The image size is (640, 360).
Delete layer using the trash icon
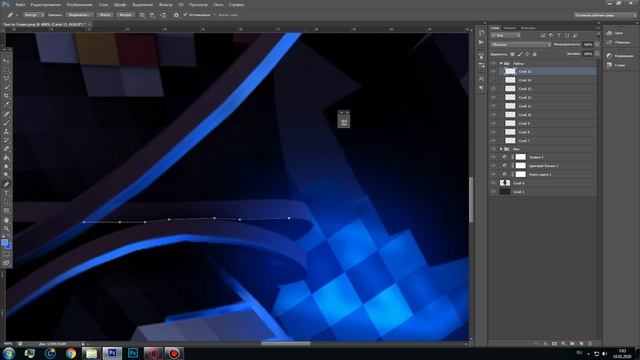590,344
